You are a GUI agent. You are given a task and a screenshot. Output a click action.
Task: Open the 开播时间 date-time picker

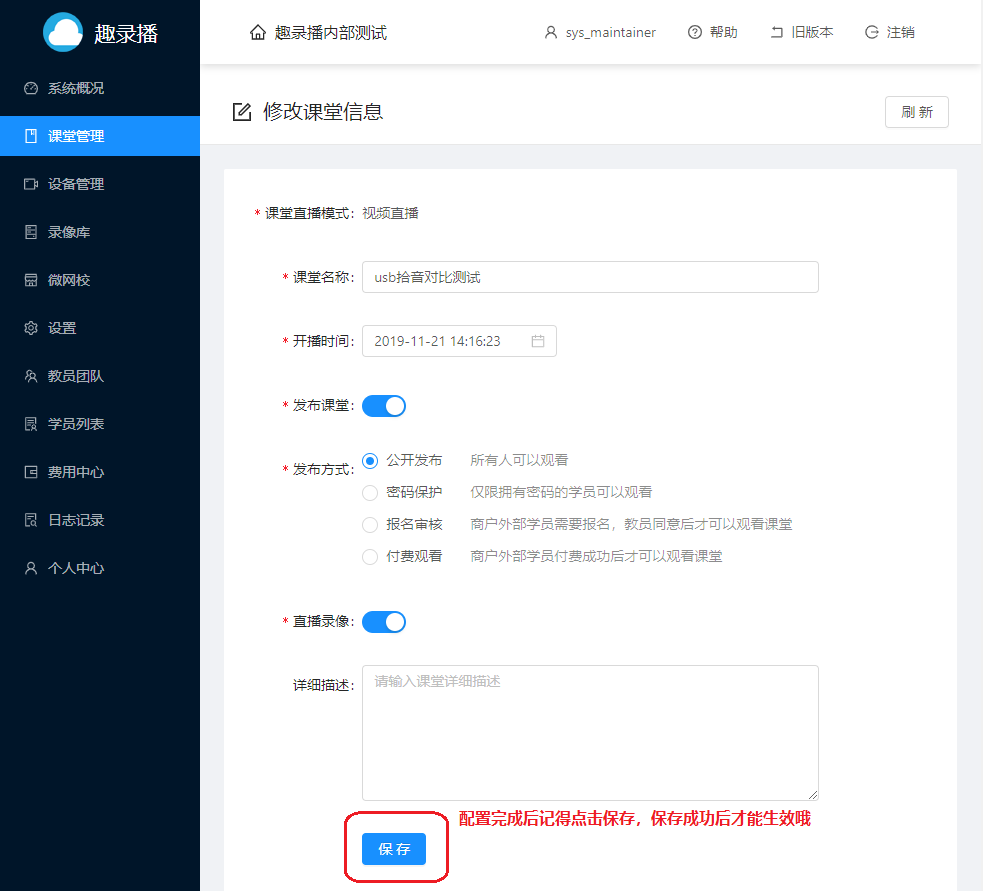pyautogui.click(x=459, y=341)
